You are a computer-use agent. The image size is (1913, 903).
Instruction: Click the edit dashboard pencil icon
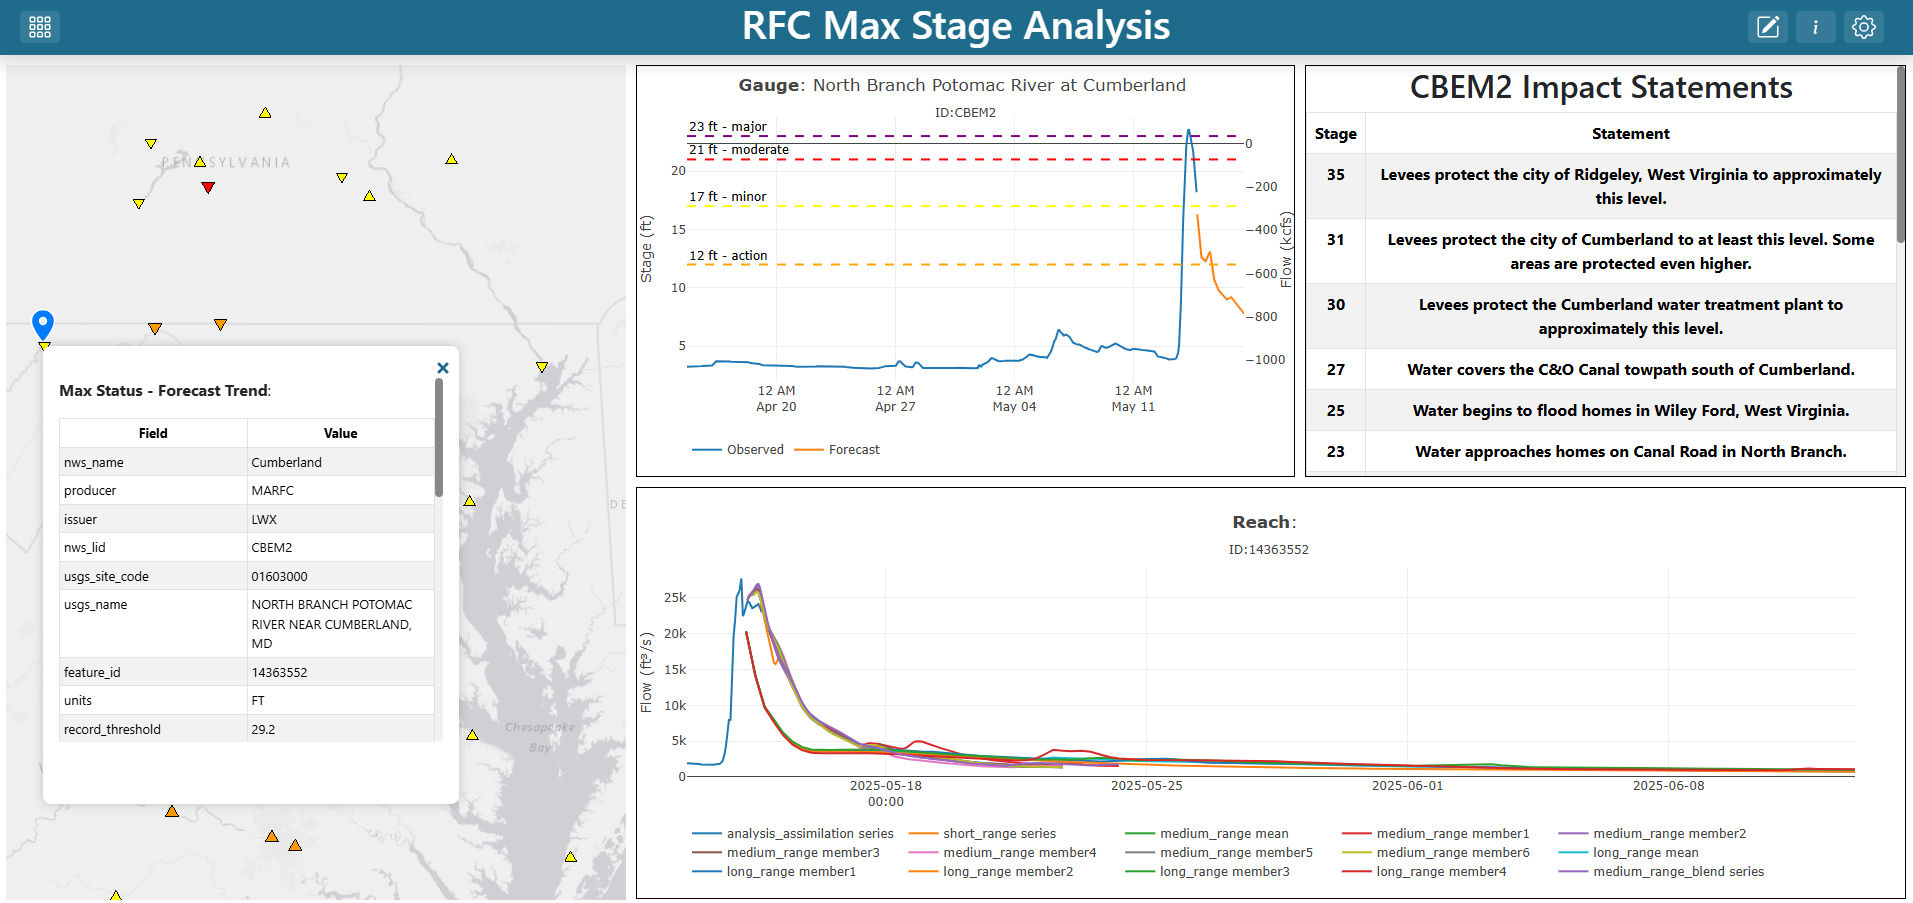1768,27
